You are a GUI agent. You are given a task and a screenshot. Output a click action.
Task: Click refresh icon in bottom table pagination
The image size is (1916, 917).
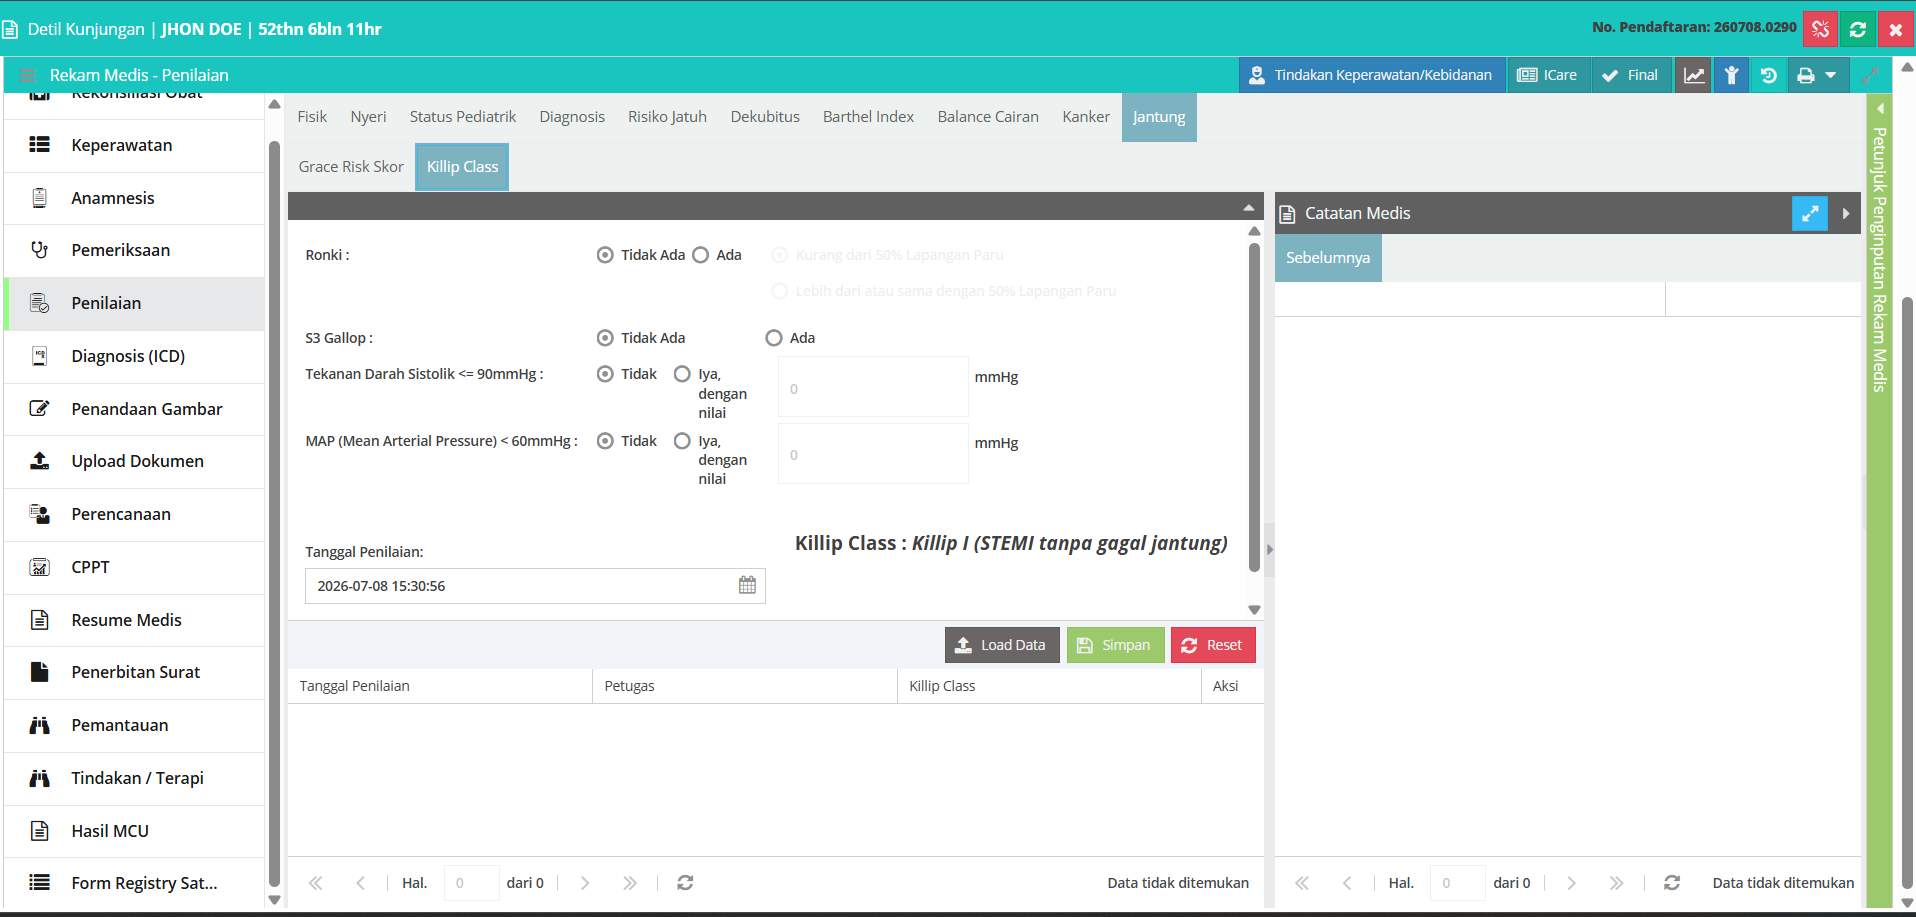pos(685,883)
